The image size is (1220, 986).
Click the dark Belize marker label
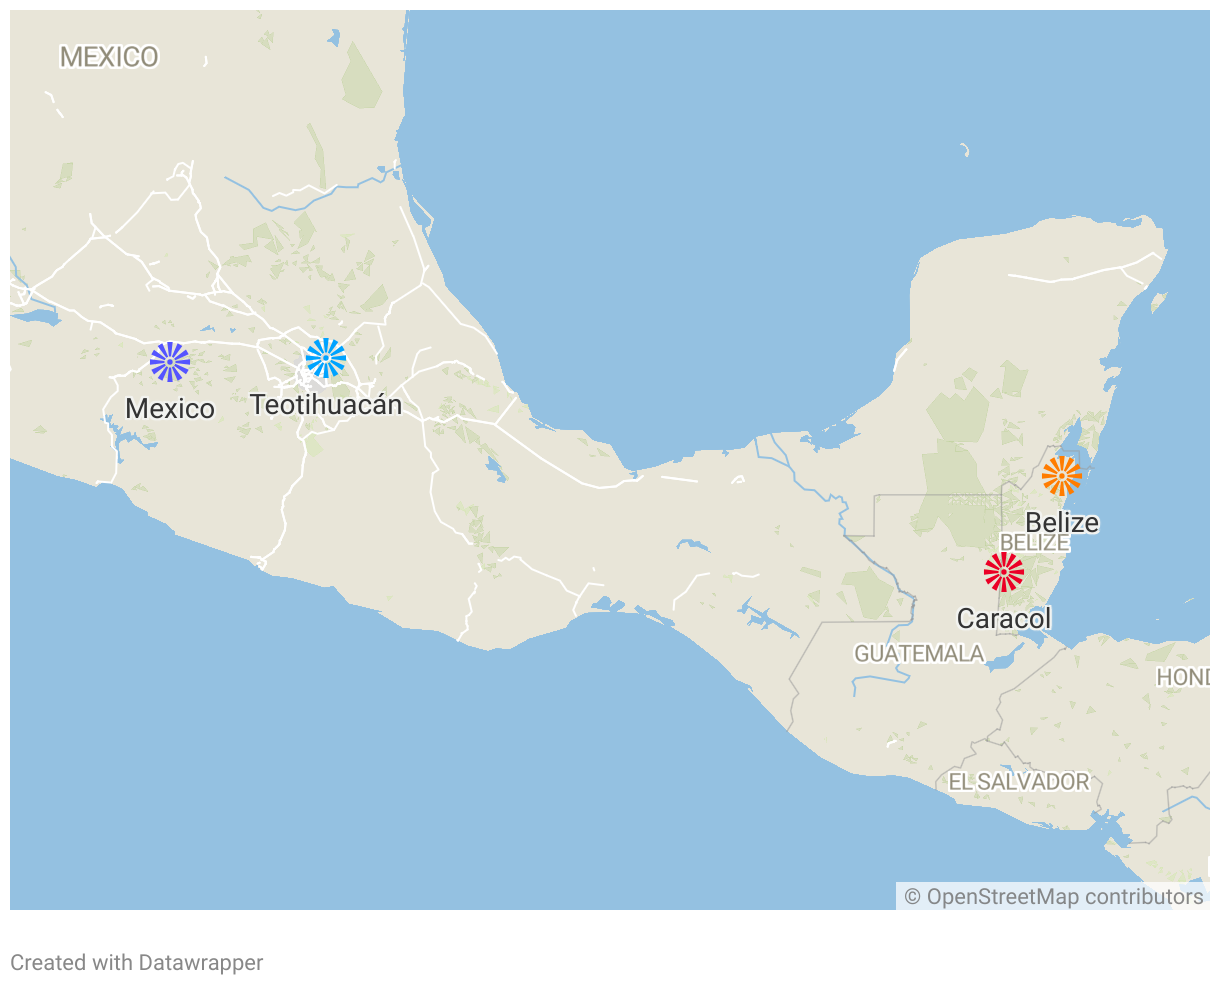tap(1062, 522)
